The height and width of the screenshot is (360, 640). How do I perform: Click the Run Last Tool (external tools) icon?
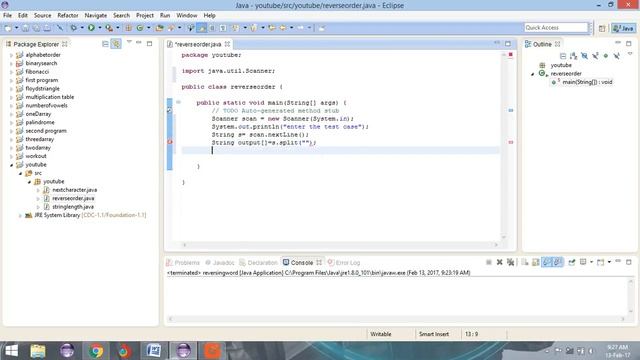[109, 28]
